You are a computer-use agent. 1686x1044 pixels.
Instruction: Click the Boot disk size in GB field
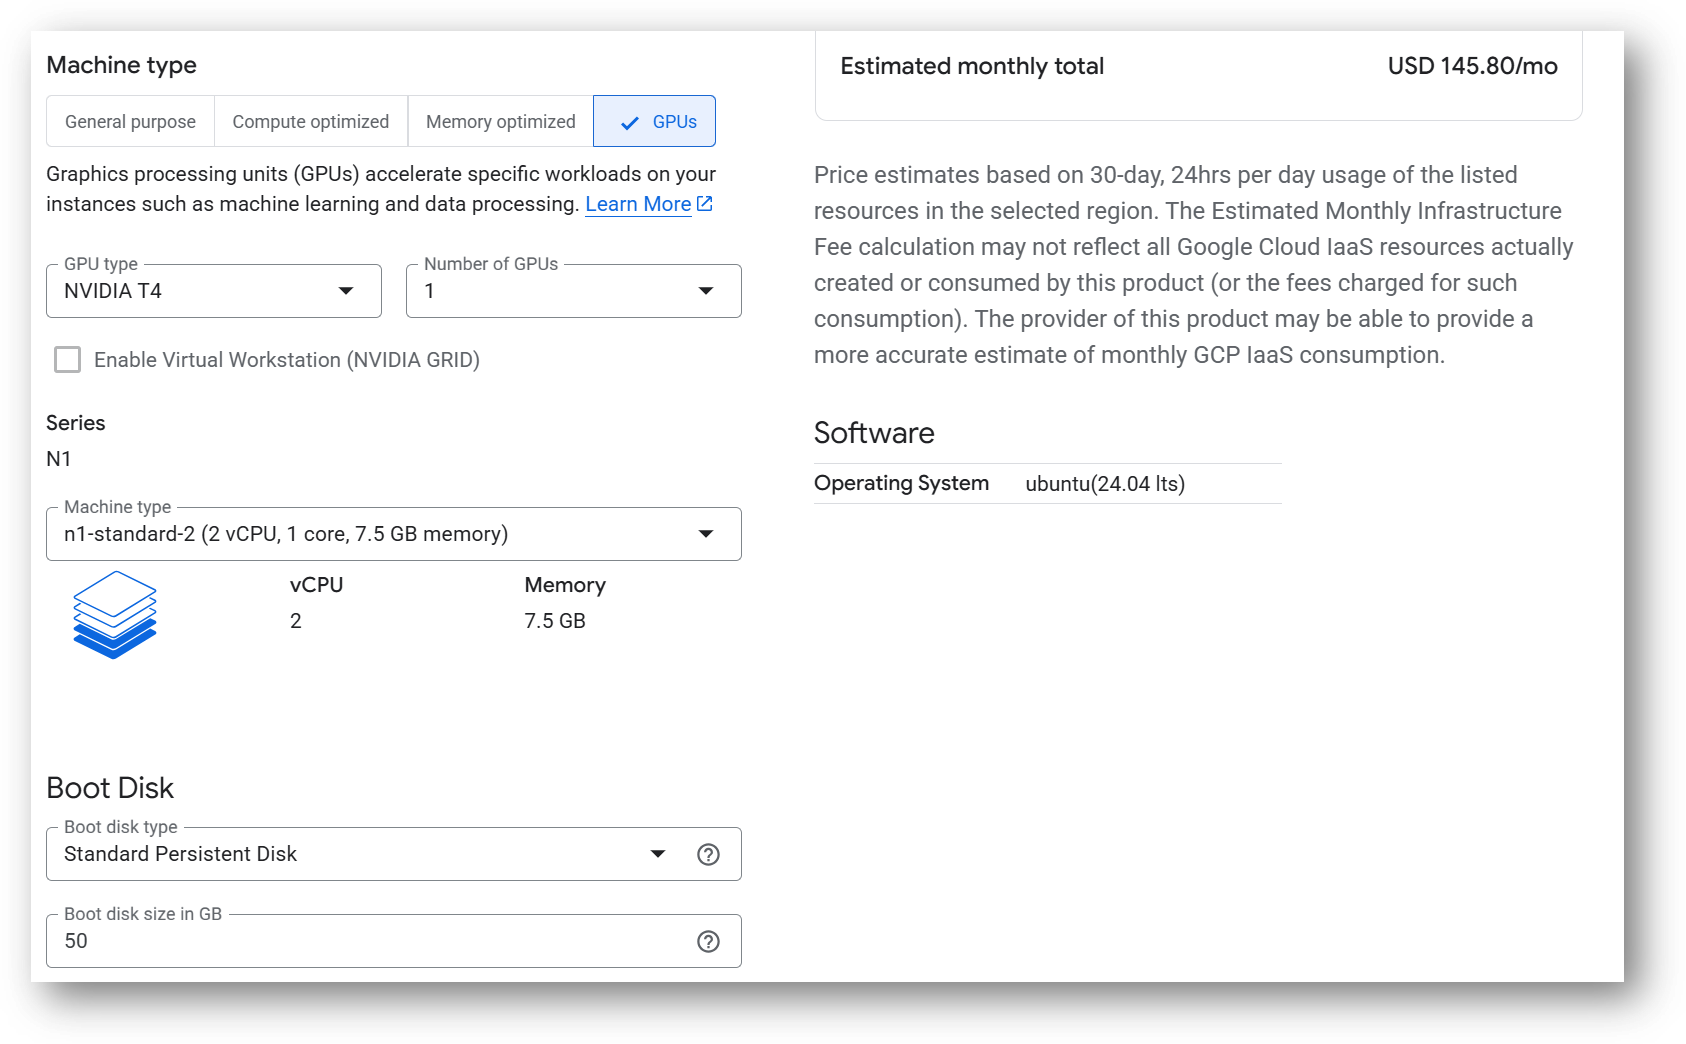[x=394, y=941]
